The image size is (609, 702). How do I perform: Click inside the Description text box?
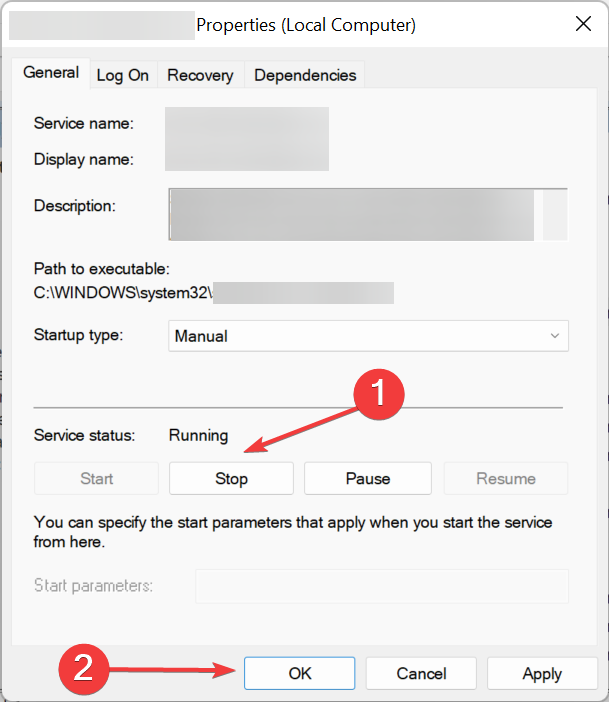click(350, 214)
